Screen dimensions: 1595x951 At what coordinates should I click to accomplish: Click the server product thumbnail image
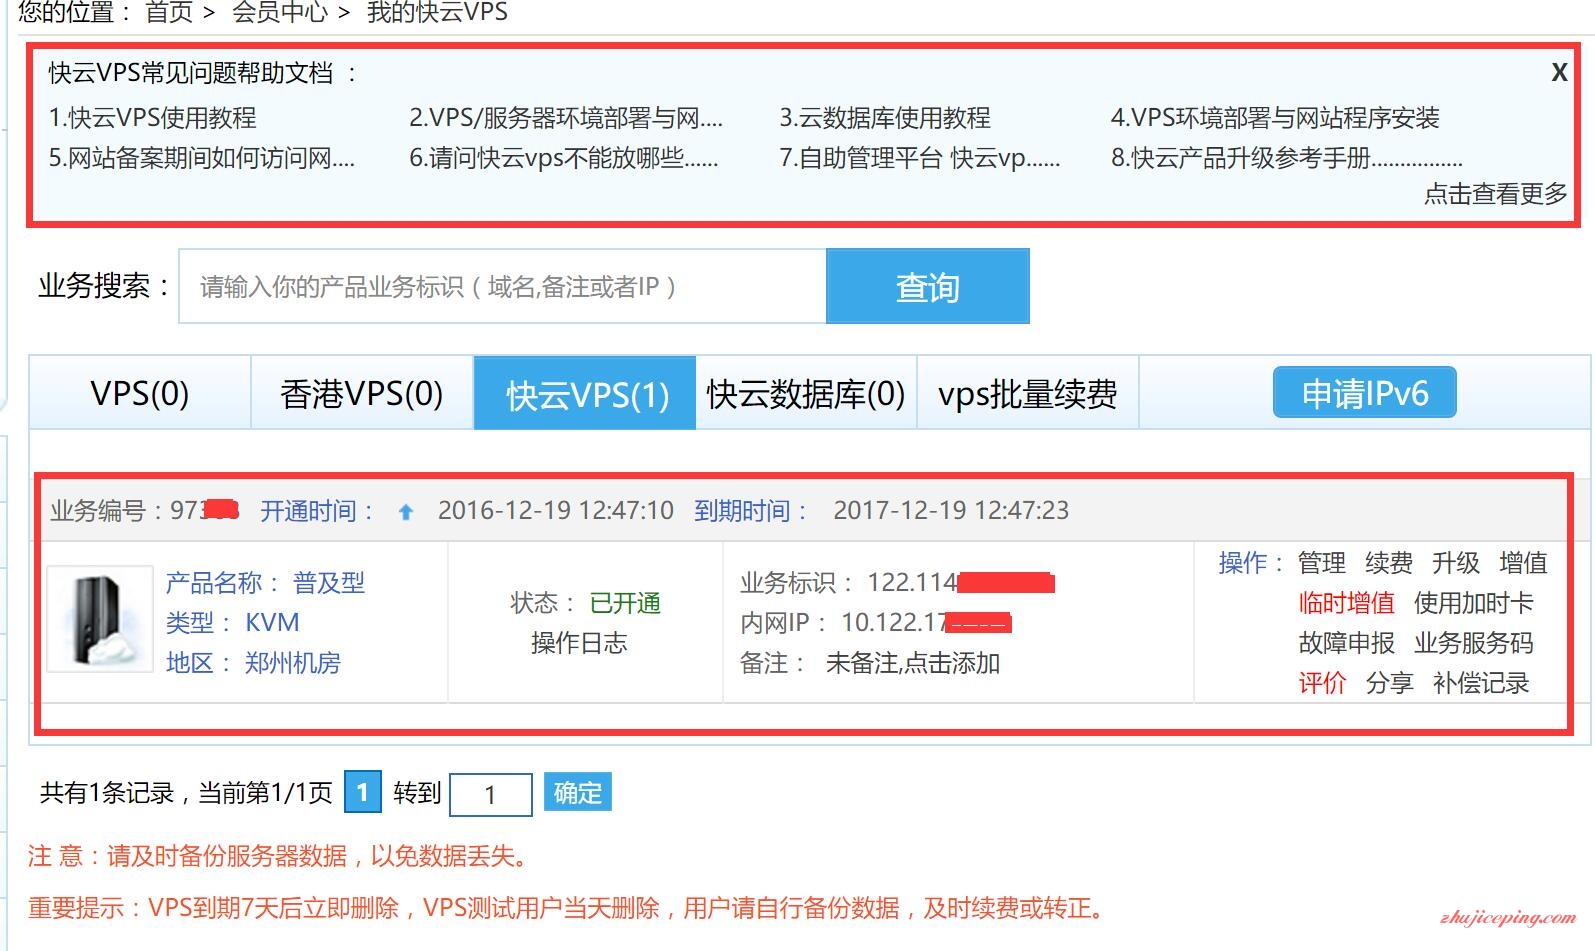point(99,620)
